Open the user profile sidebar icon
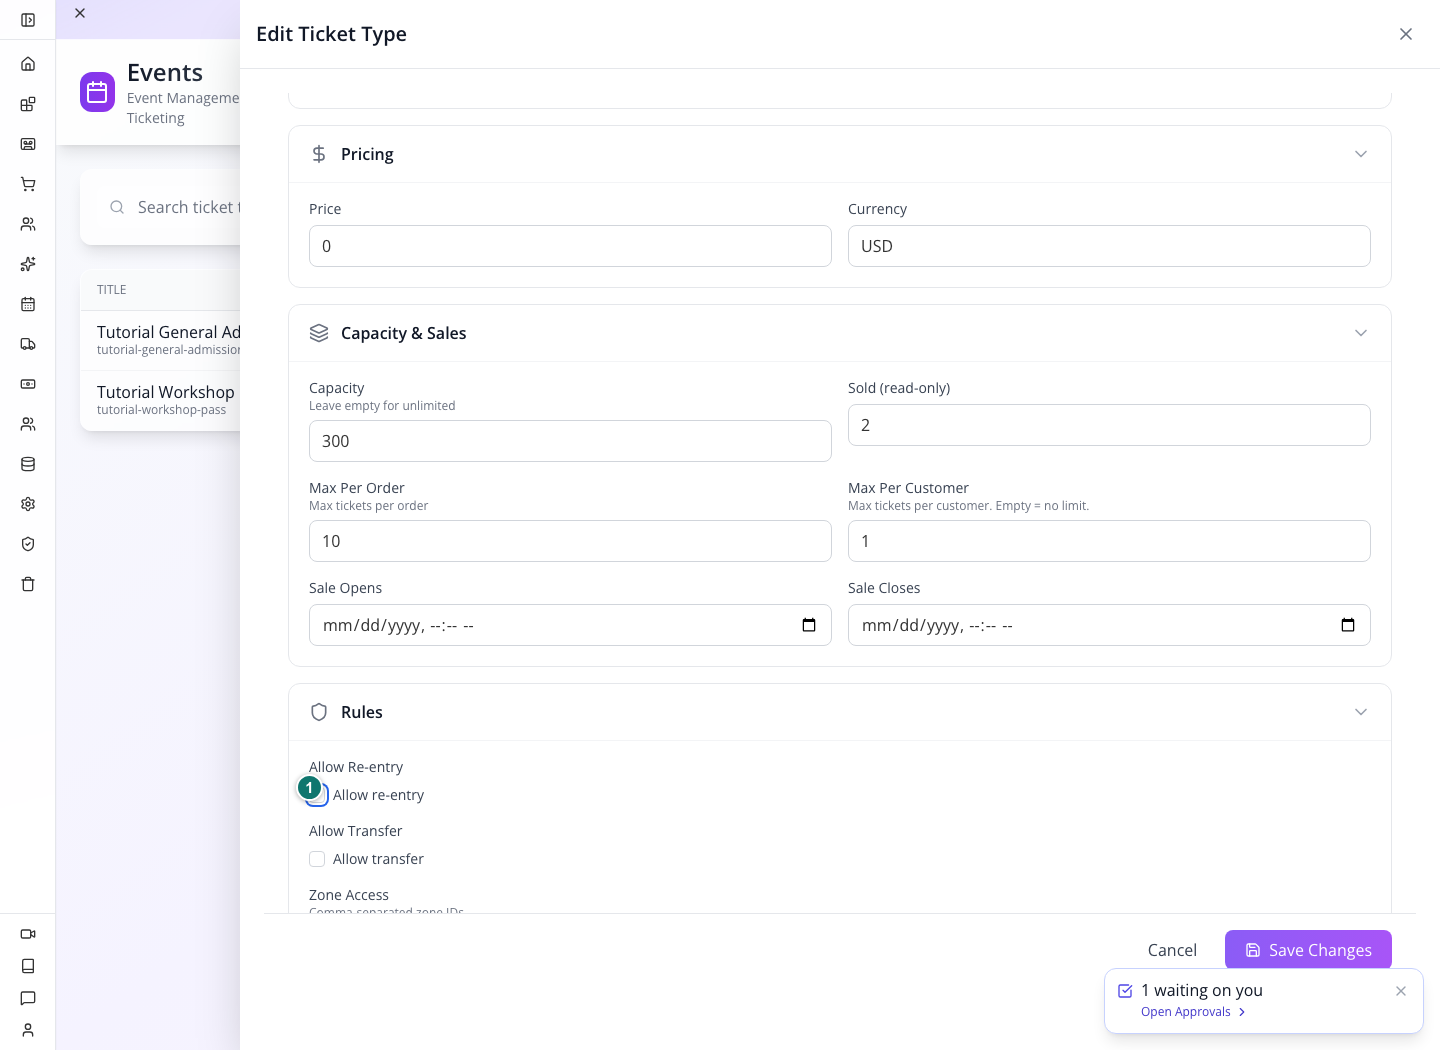 point(28,1030)
